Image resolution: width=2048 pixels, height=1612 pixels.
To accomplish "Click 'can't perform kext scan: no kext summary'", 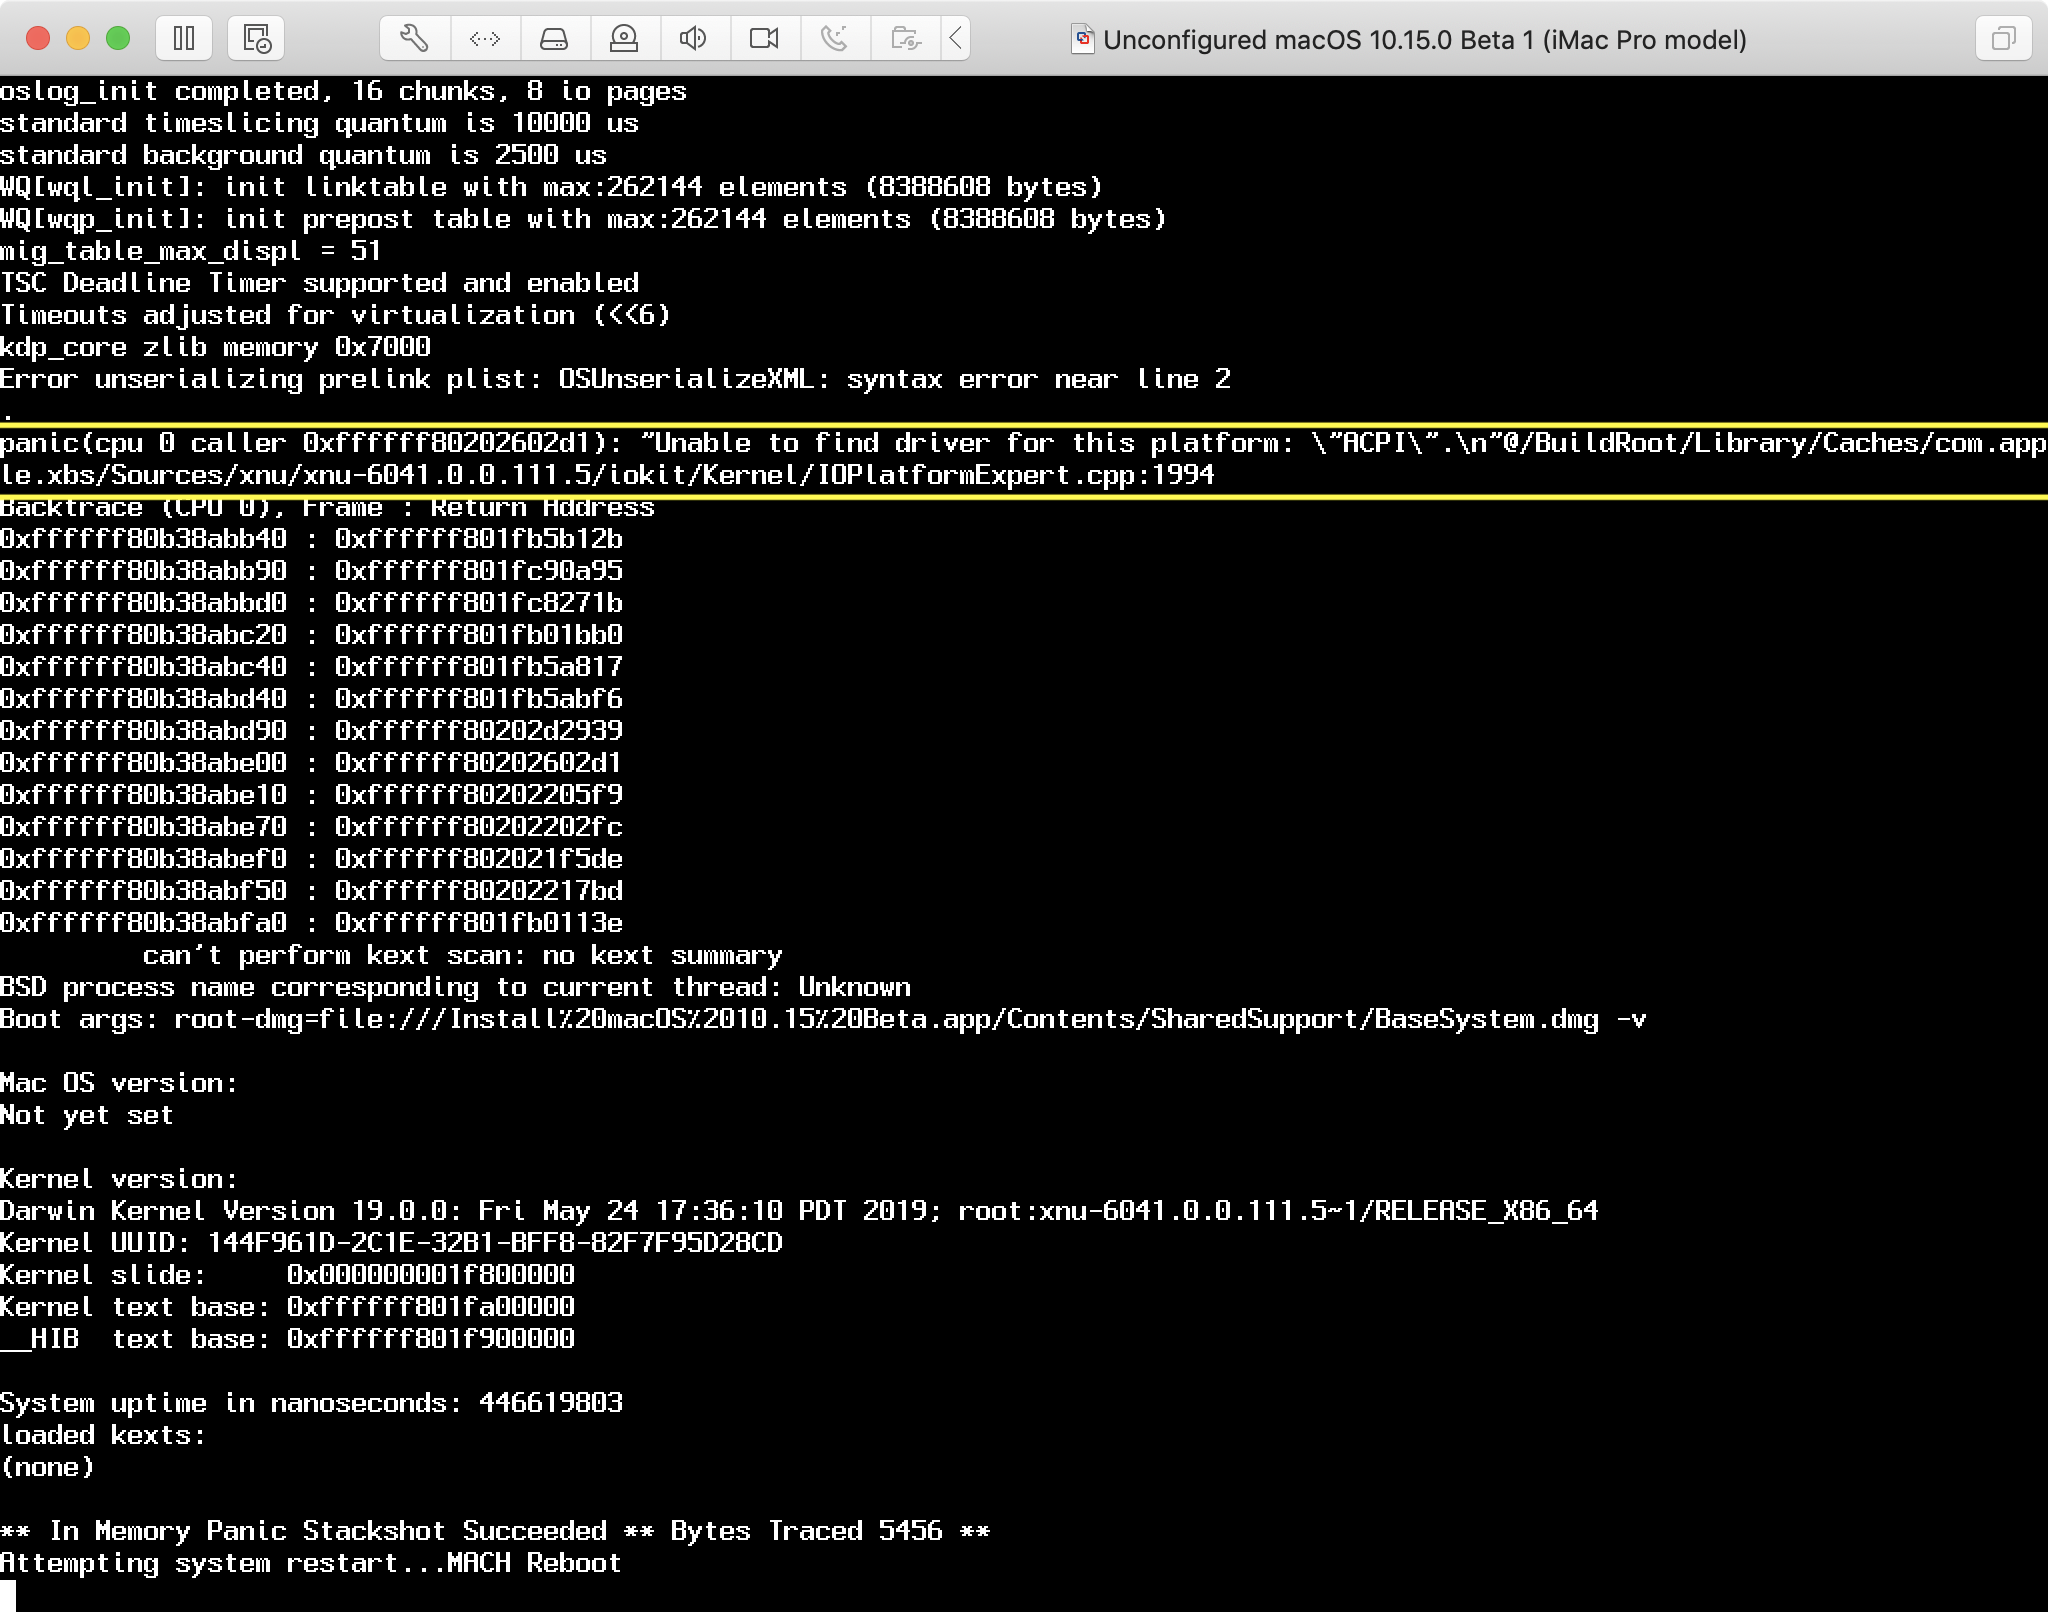I will coord(463,955).
